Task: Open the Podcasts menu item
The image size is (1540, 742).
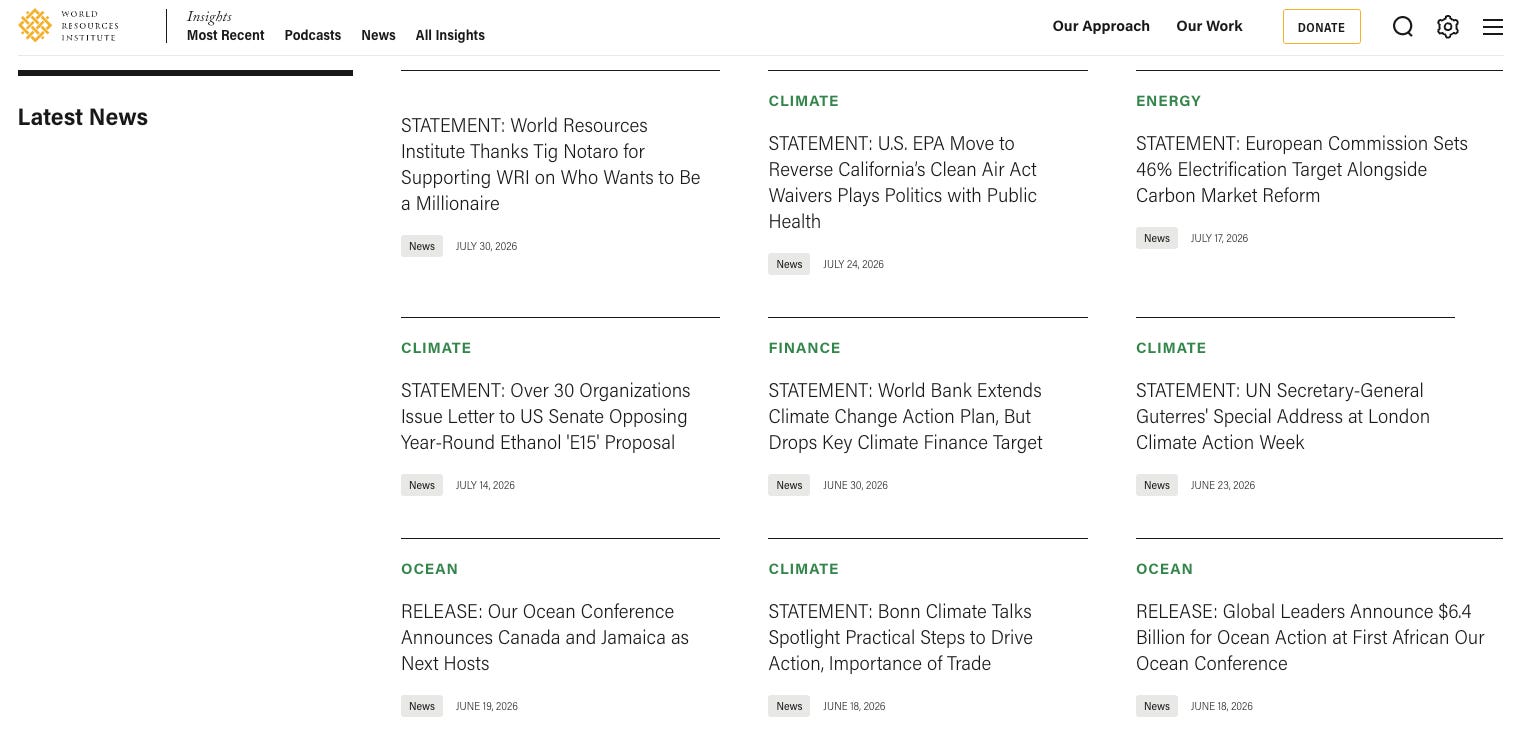Action: coord(313,35)
